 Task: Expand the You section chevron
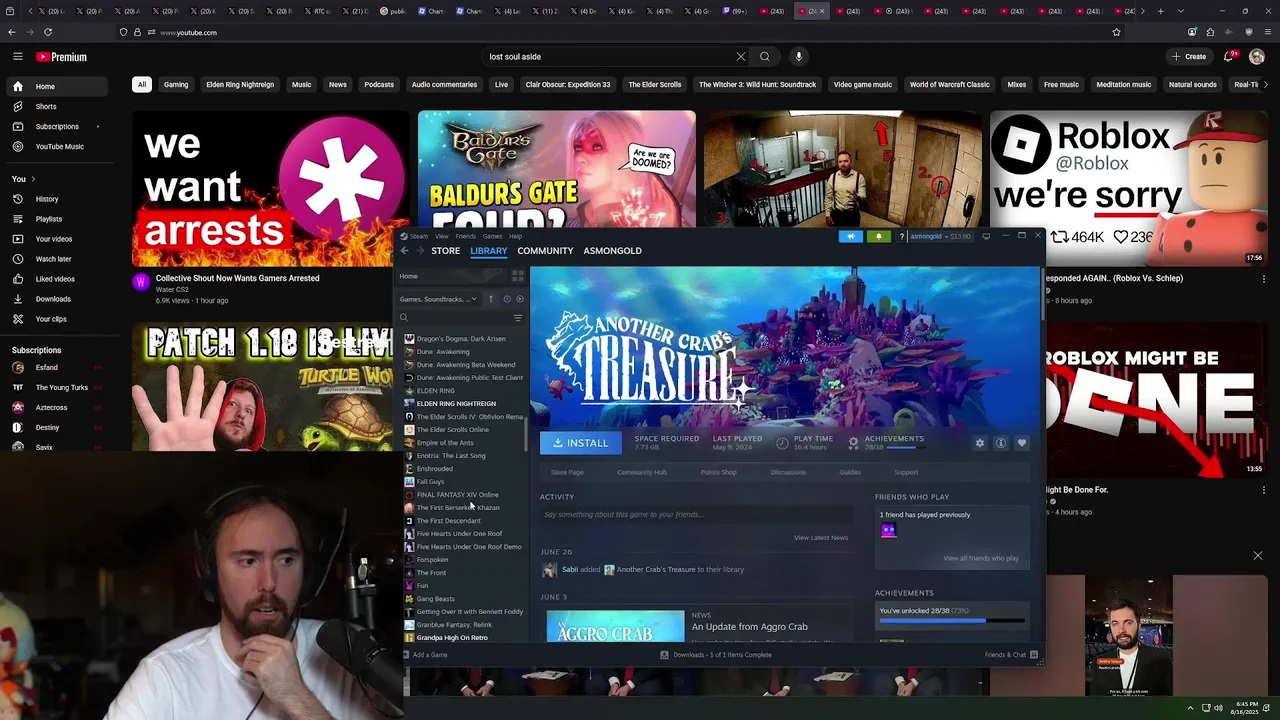point(33,179)
